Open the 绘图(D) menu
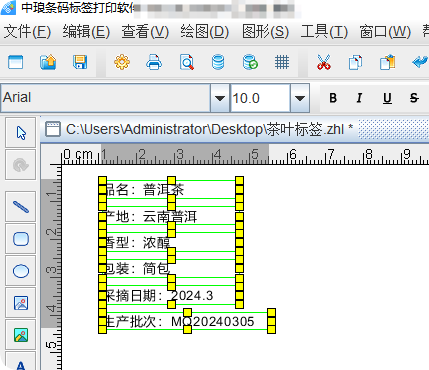This screenshot has height=370, width=429. click(205, 32)
